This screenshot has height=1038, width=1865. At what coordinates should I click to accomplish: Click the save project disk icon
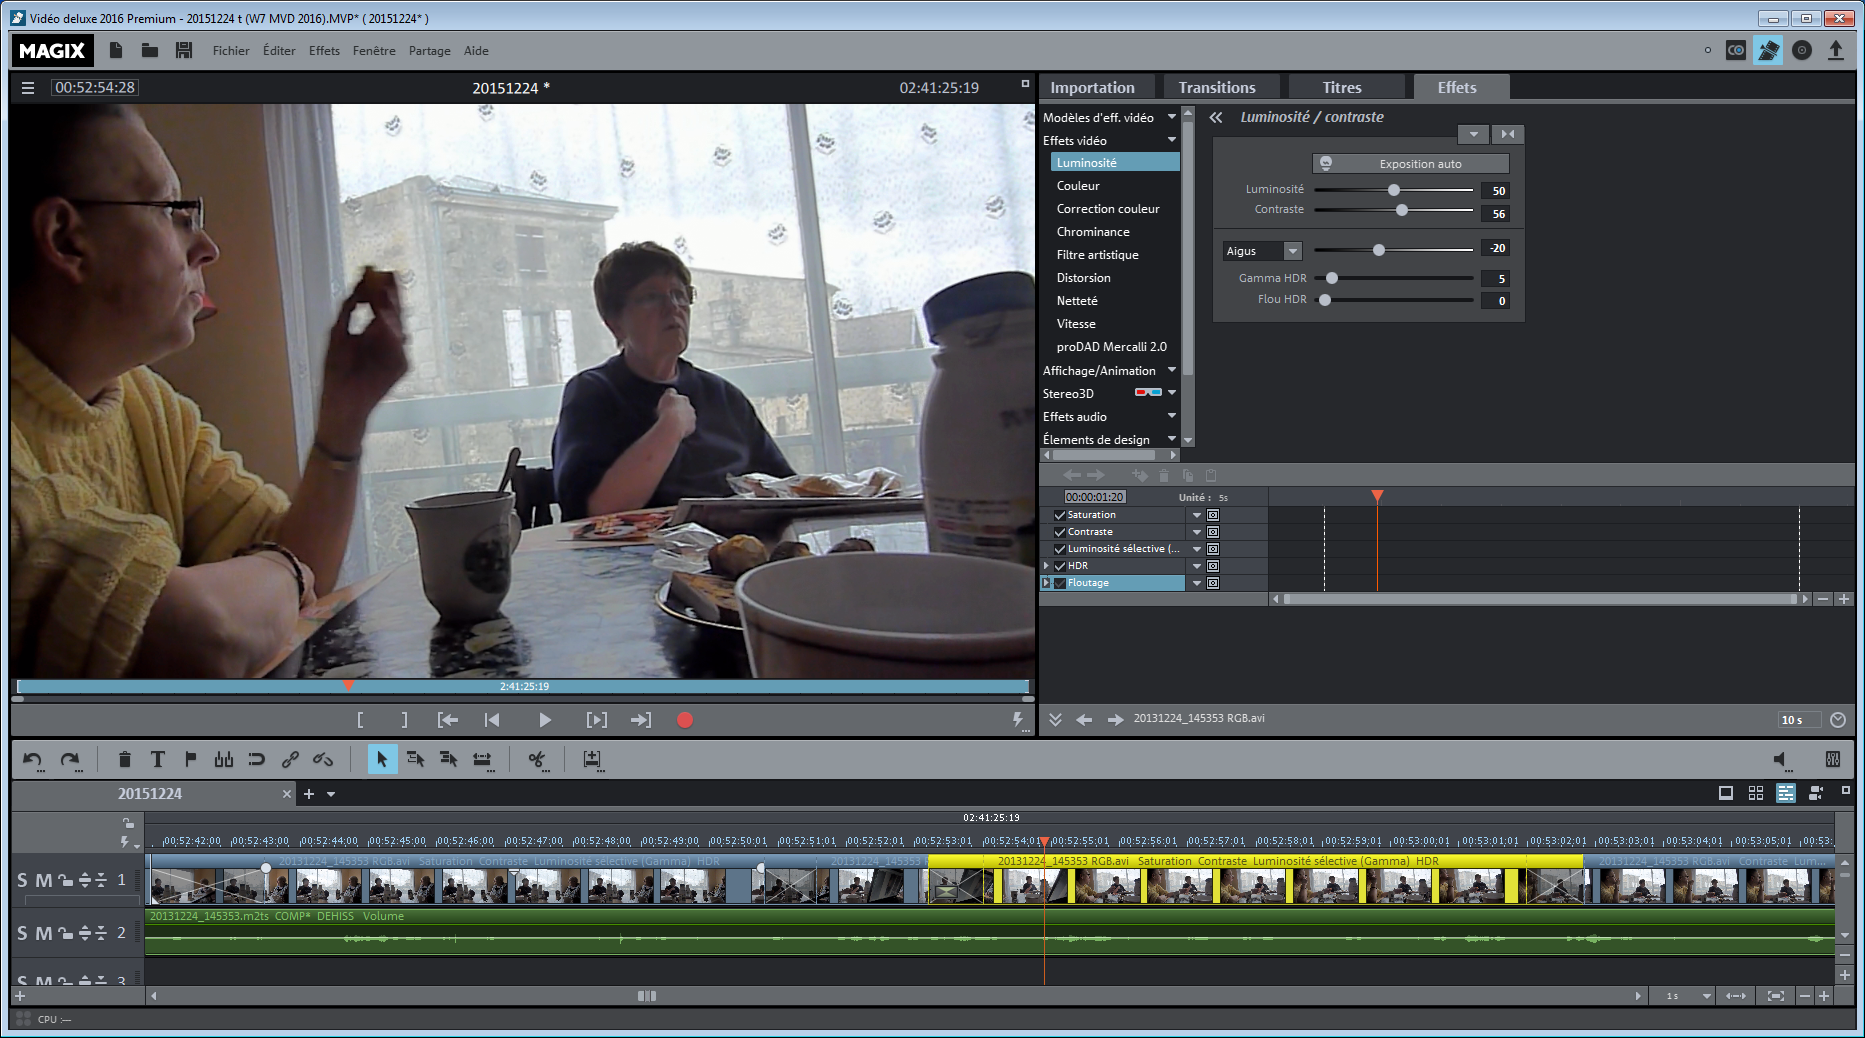tap(184, 50)
